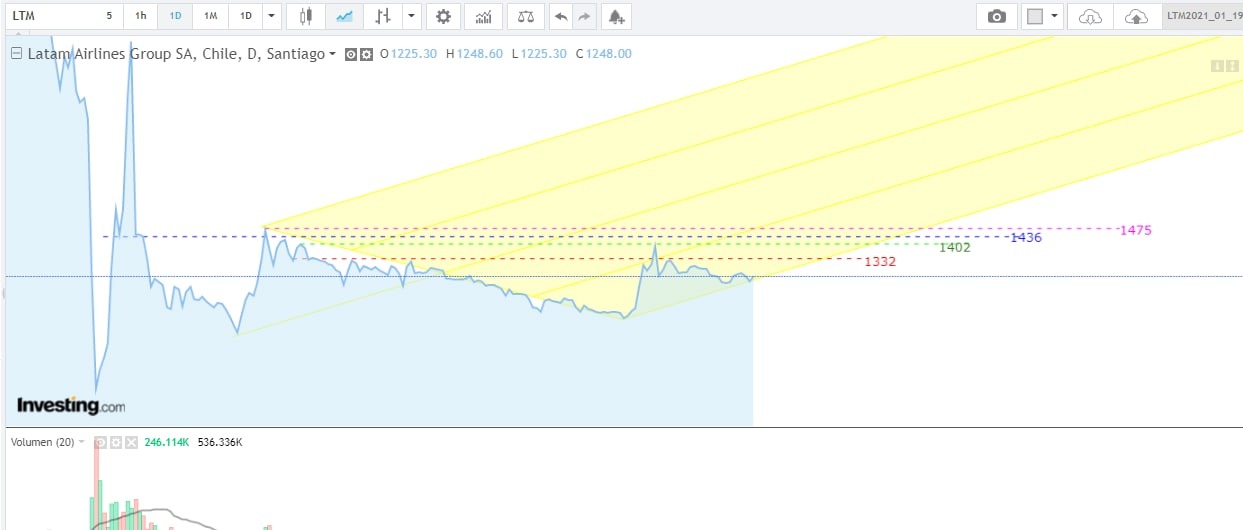
Task: Collapse the Latam Airlines legend box
Action: (x=15, y=54)
